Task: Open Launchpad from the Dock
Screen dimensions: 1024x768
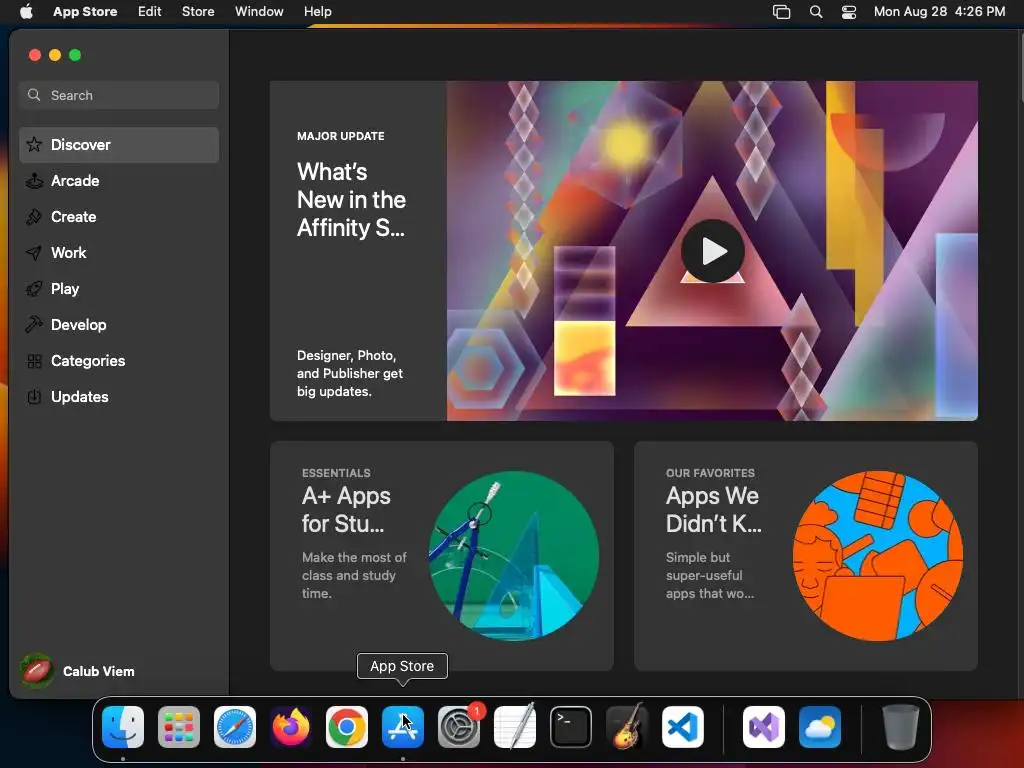Action: coord(179,727)
